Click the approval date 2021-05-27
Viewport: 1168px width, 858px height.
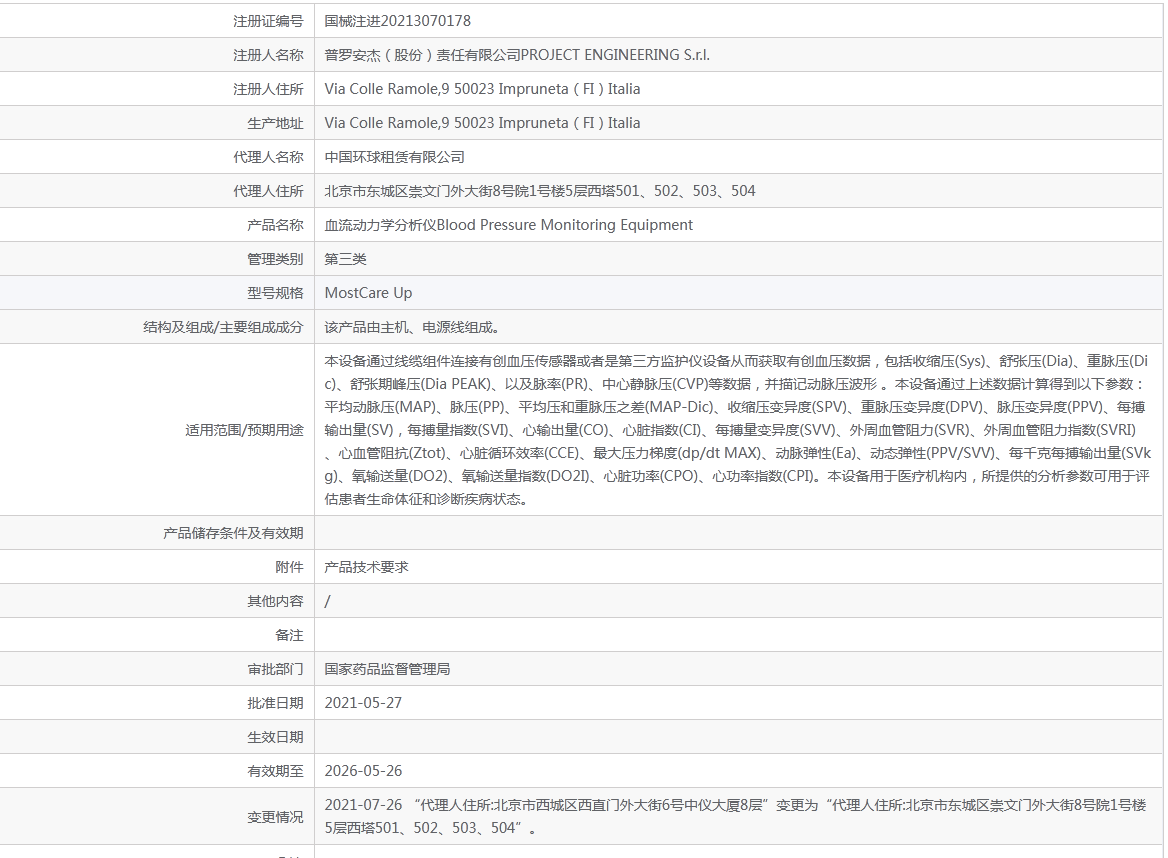[x=363, y=703]
